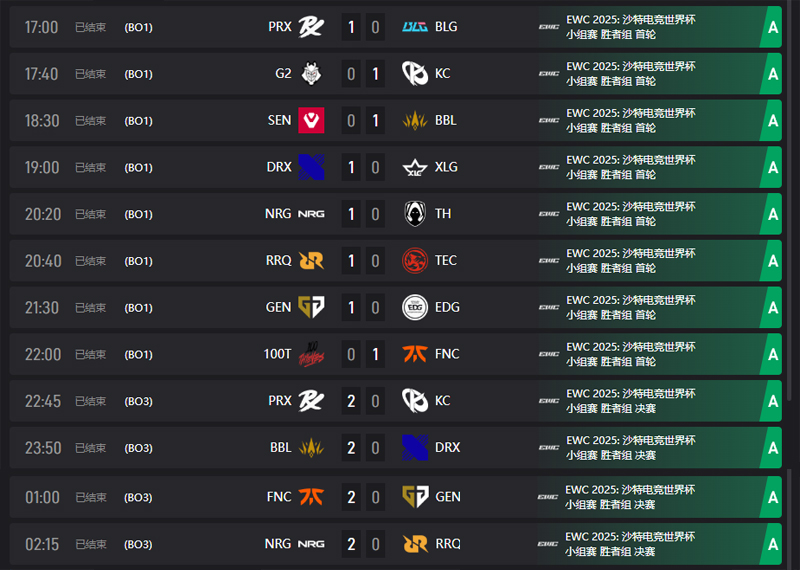Image resolution: width=800 pixels, height=570 pixels.
Task: Click the XLG star logo
Action: click(x=415, y=167)
